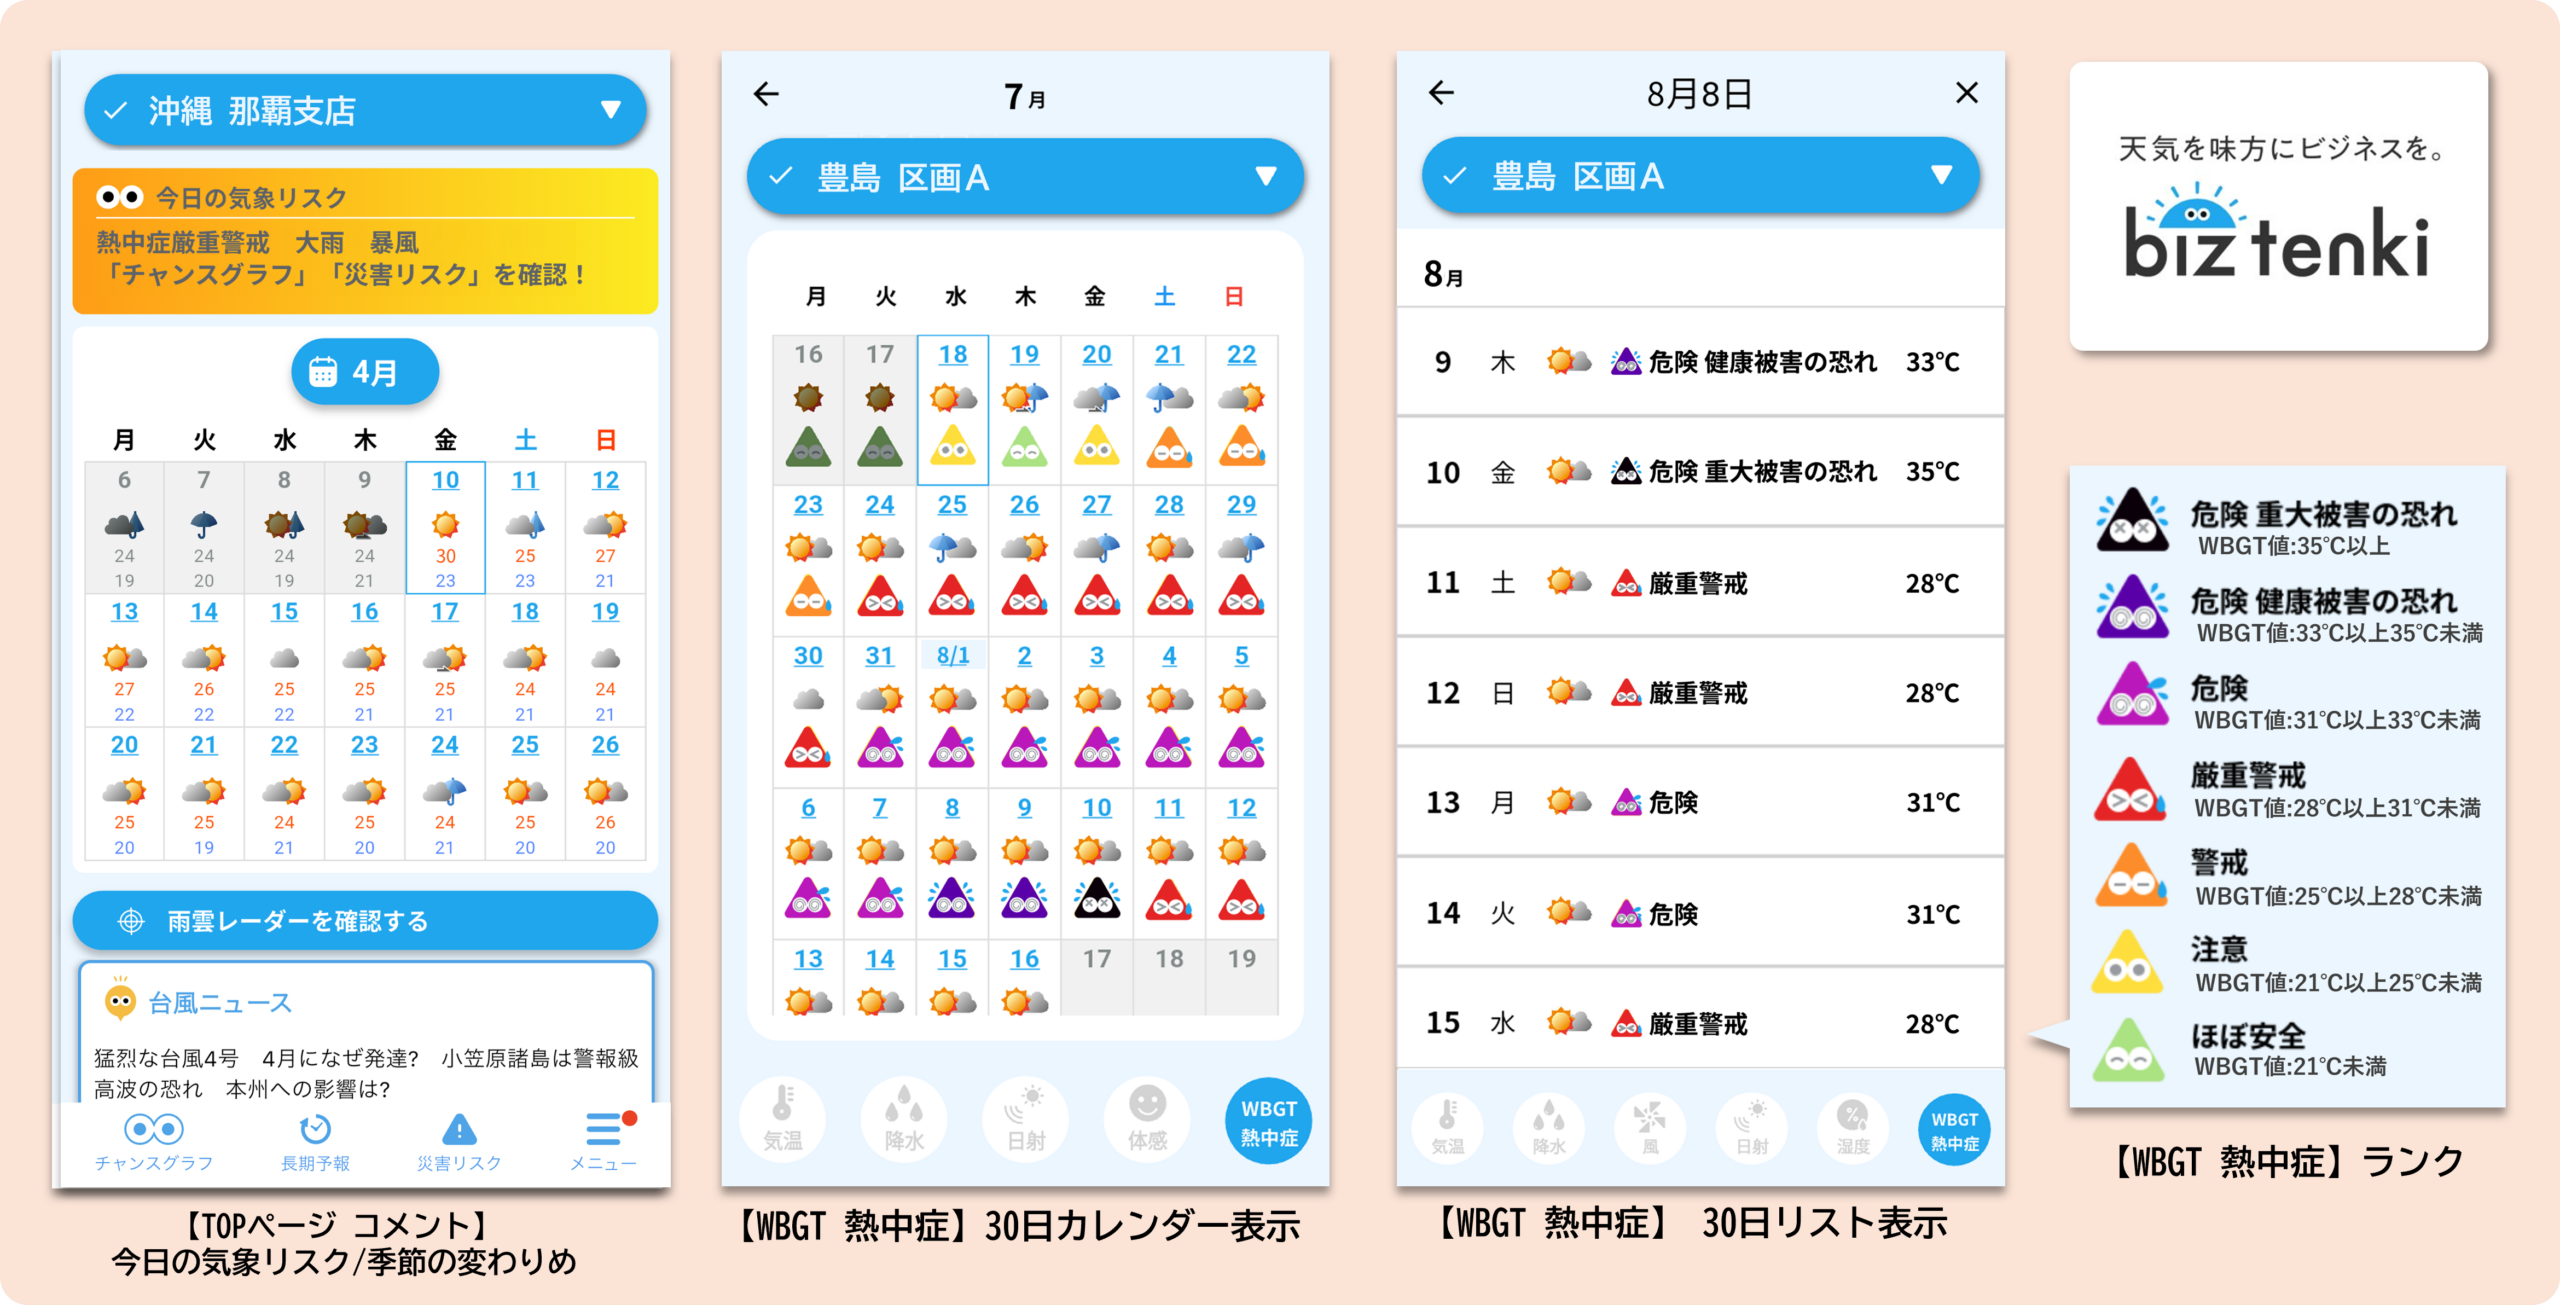Select the 降水 (precipitation) icon in the calendar view
Screen dimensions: 2560x1305
pos(904,1120)
